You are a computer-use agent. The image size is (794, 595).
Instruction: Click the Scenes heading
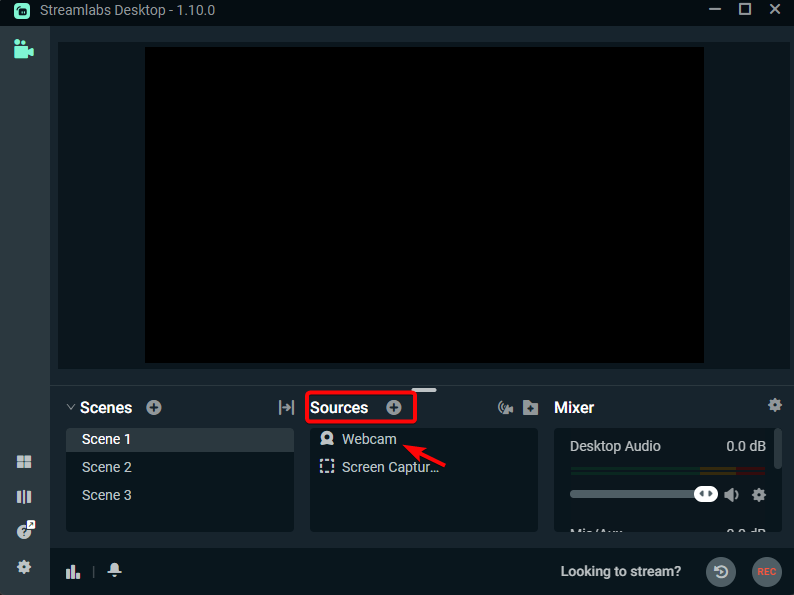[x=106, y=408]
